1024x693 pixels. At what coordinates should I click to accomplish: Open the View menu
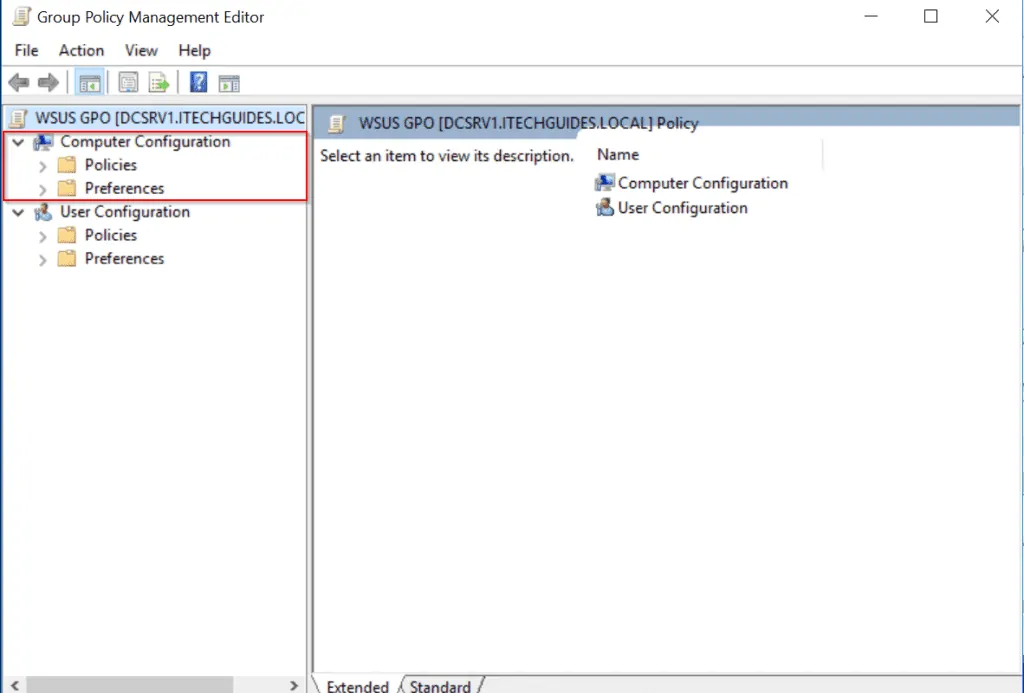click(x=140, y=50)
